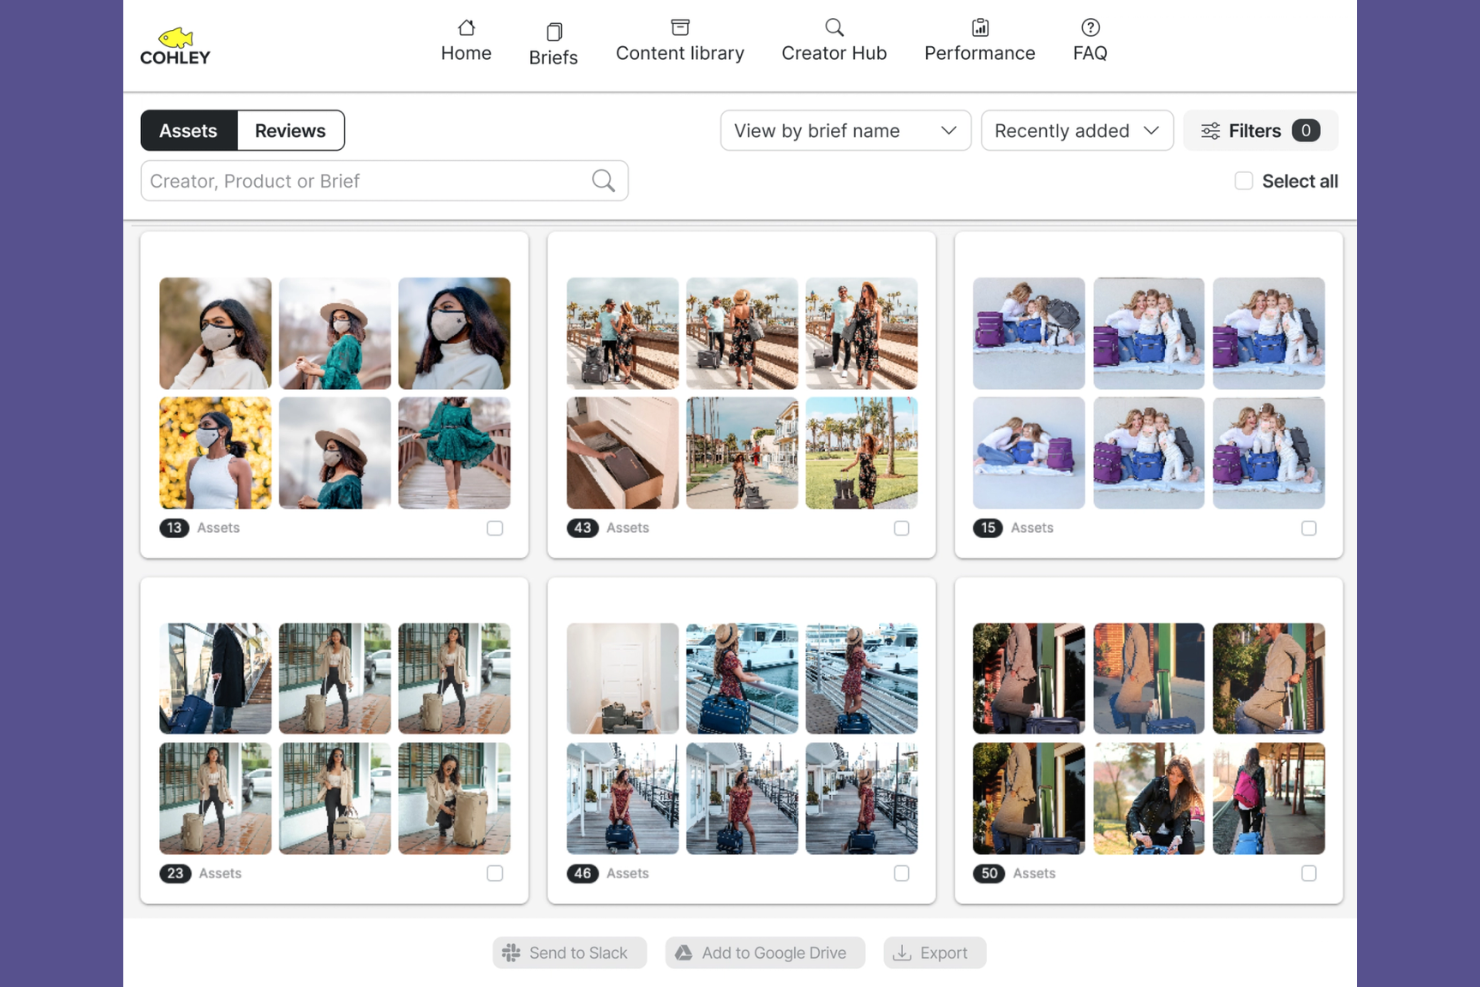Select the 46 Assets card checkbox
The image size is (1480, 987).
(902, 874)
